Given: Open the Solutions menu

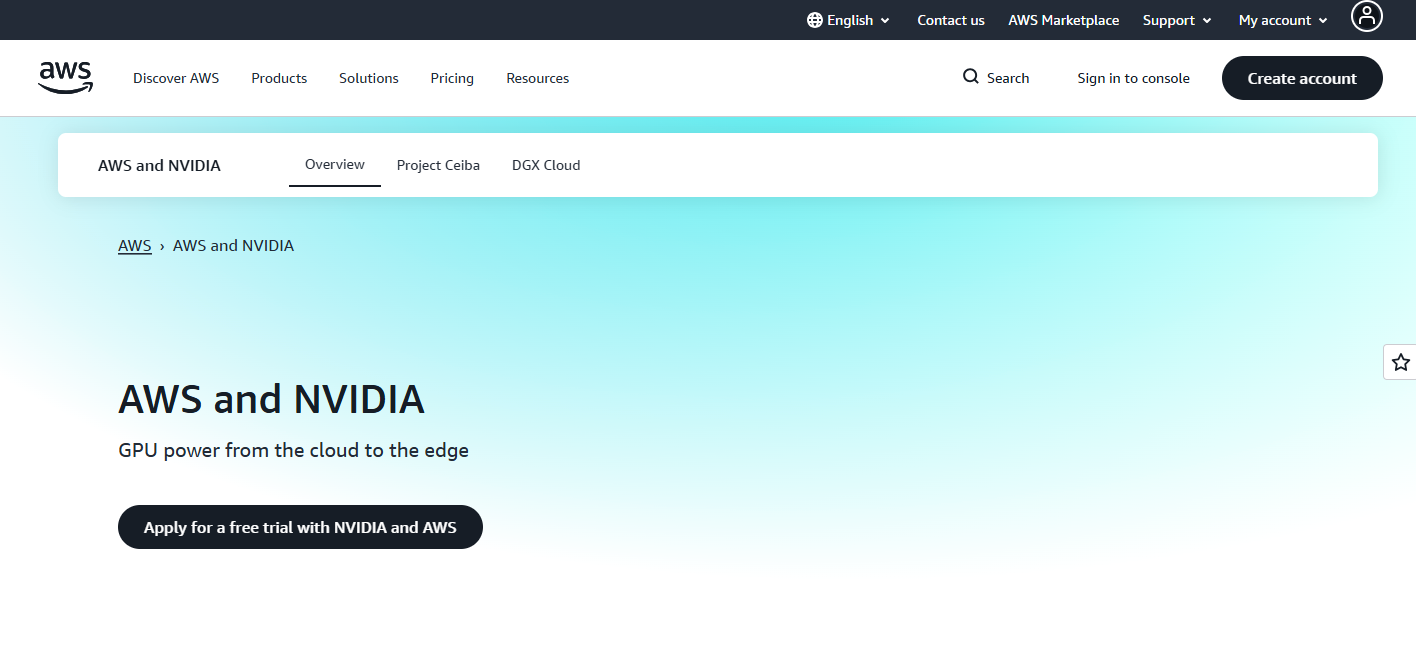Looking at the screenshot, I should [x=368, y=78].
